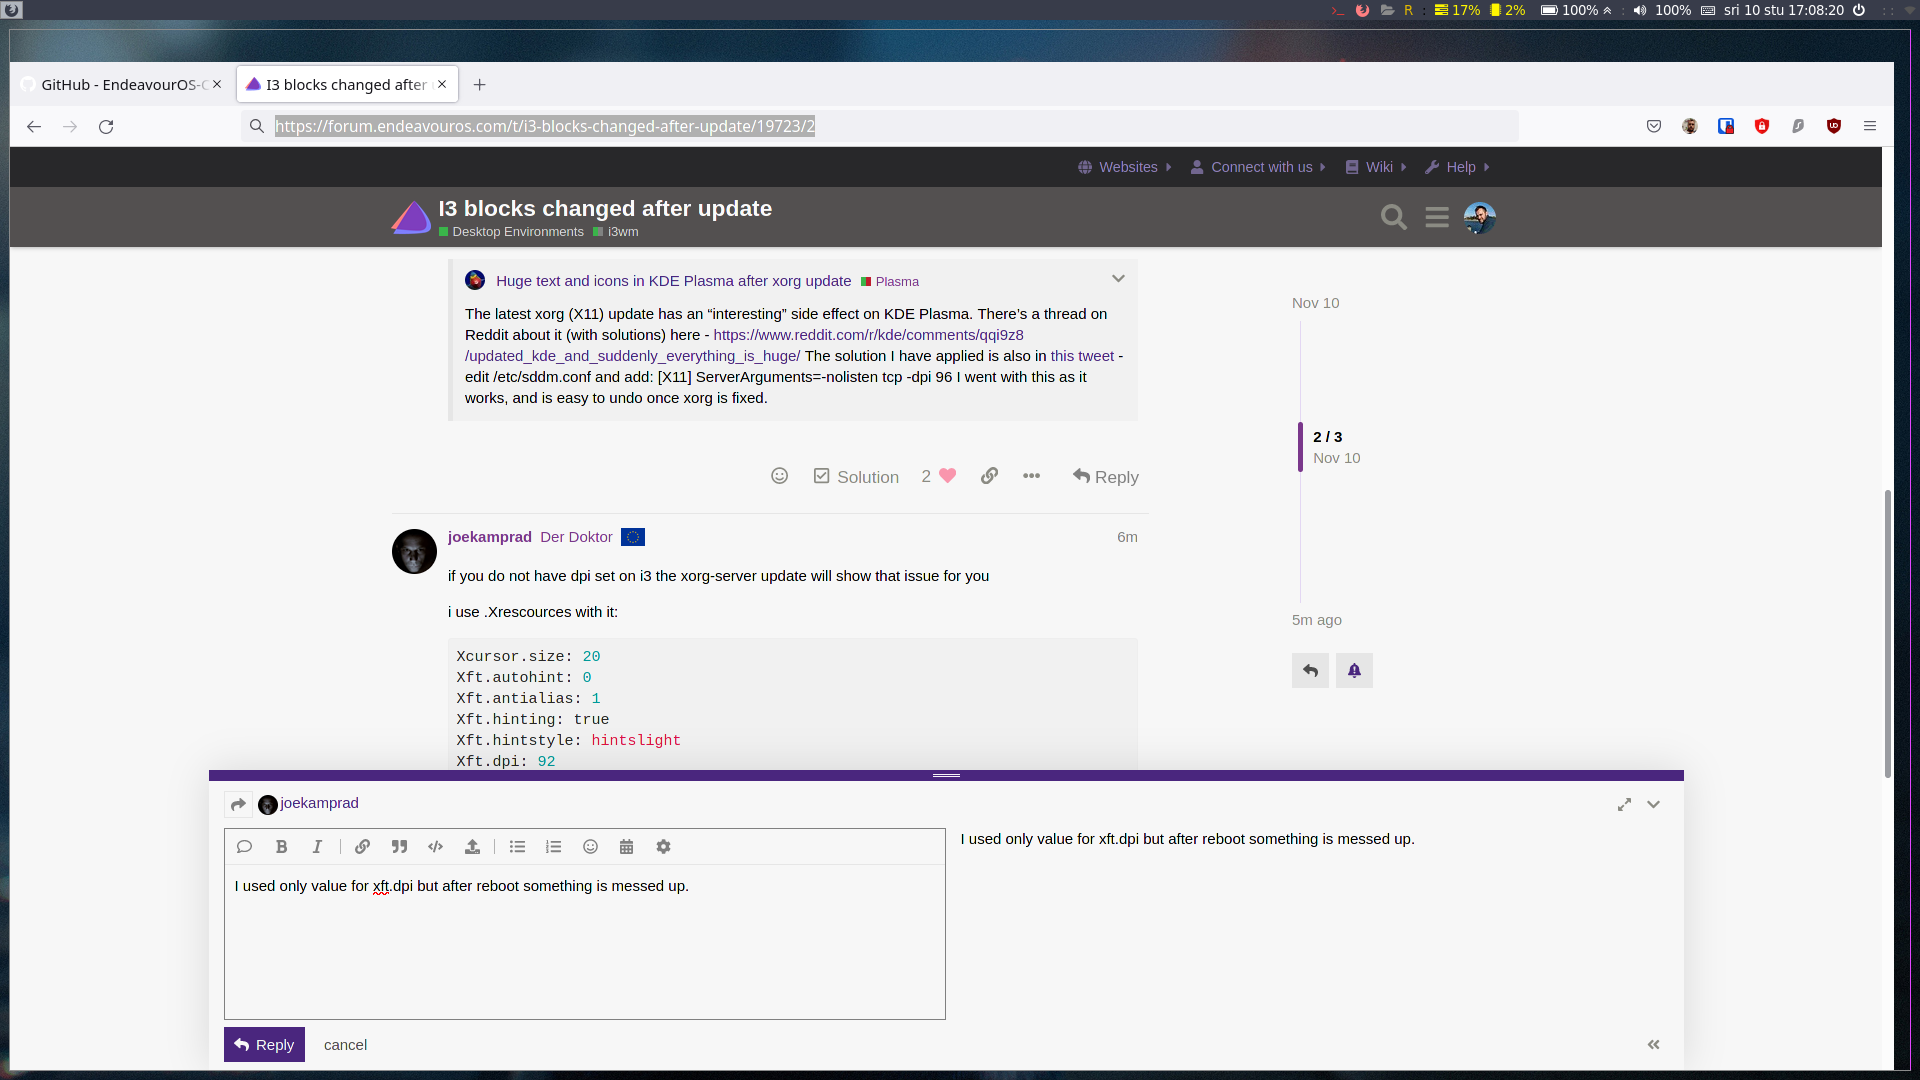The image size is (1920, 1080).
Task: Upload a file in composer
Action: [x=472, y=847]
